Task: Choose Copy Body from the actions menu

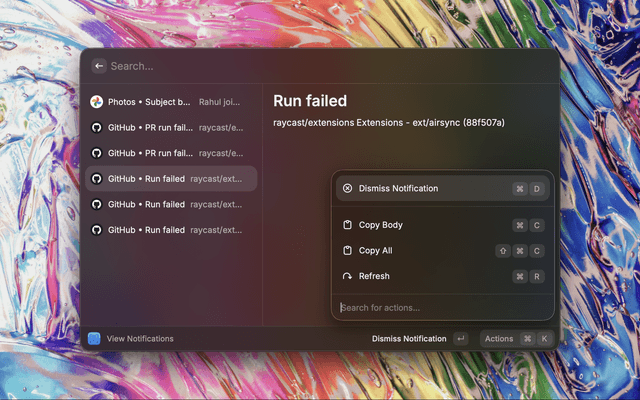Action: point(381,225)
